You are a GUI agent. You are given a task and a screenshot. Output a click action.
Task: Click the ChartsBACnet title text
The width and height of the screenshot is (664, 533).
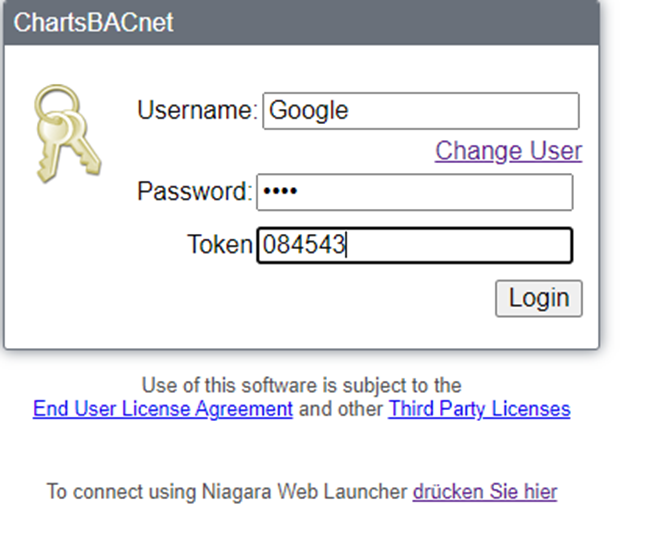[x=93, y=22]
